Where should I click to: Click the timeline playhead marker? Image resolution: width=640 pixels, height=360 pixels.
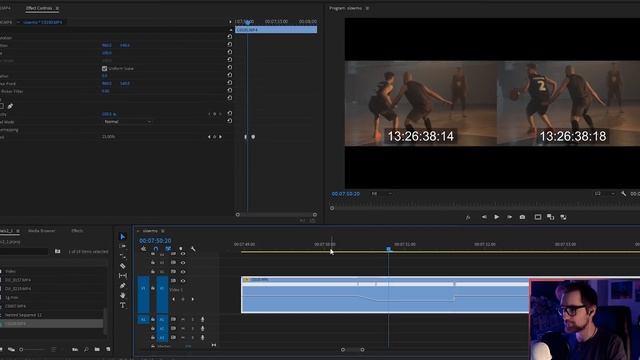[389, 248]
